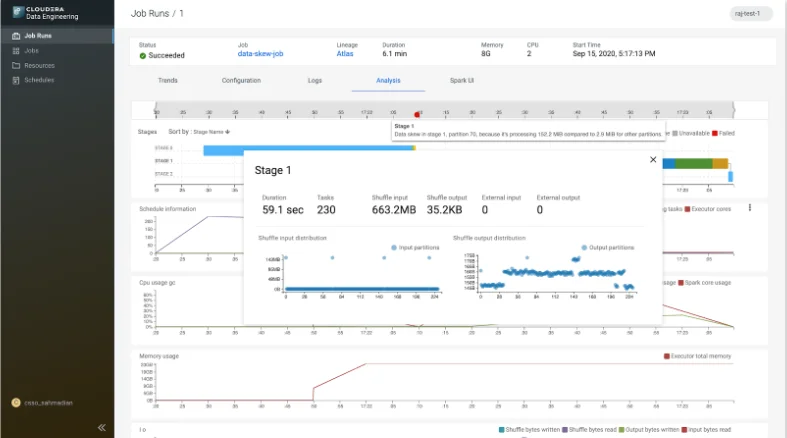This screenshot has width=787, height=438.
Task: Click the Schedule information chart title
Action: (x=168, y=209)
